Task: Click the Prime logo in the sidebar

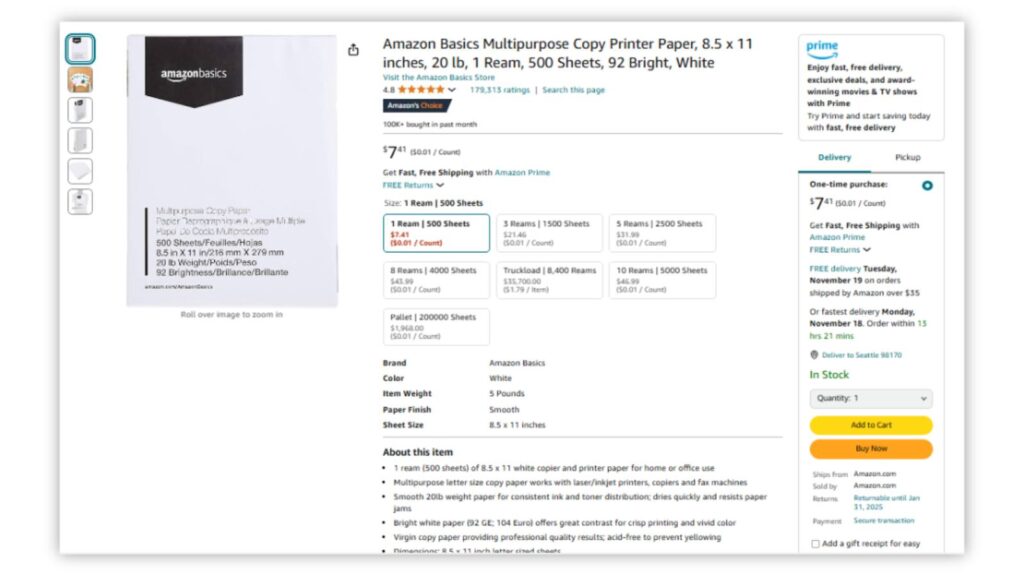Action: [x=822, y=50]
